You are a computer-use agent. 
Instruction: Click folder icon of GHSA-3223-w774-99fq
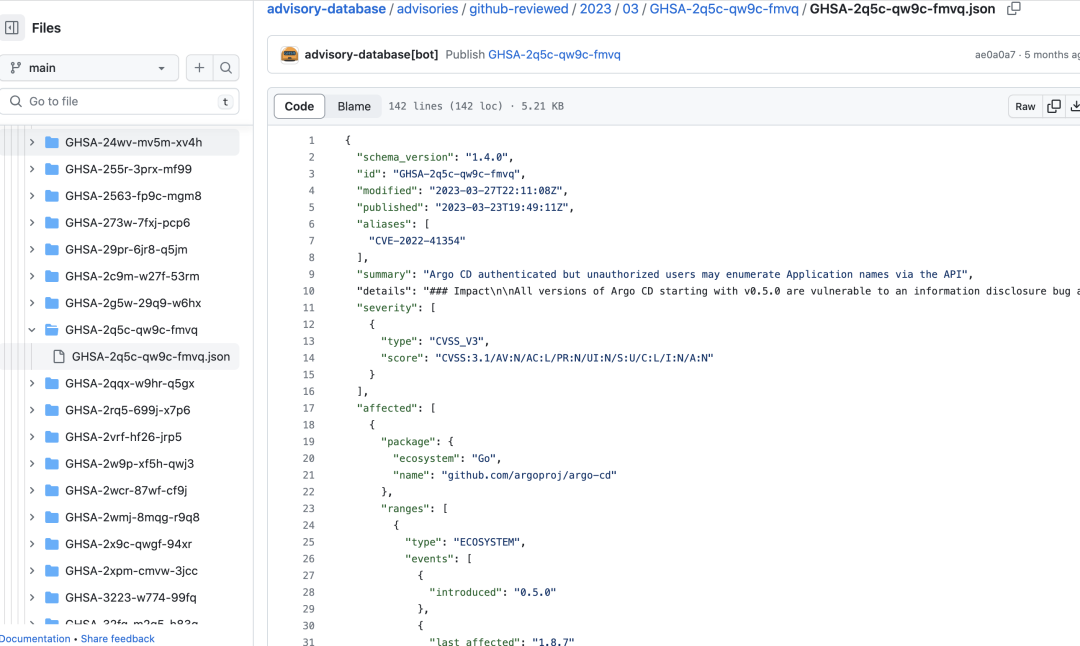(52, 598)
